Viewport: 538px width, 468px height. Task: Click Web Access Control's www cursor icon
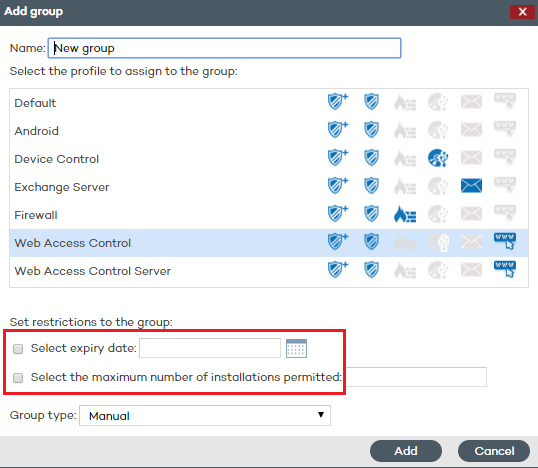(x=505, y=241)
